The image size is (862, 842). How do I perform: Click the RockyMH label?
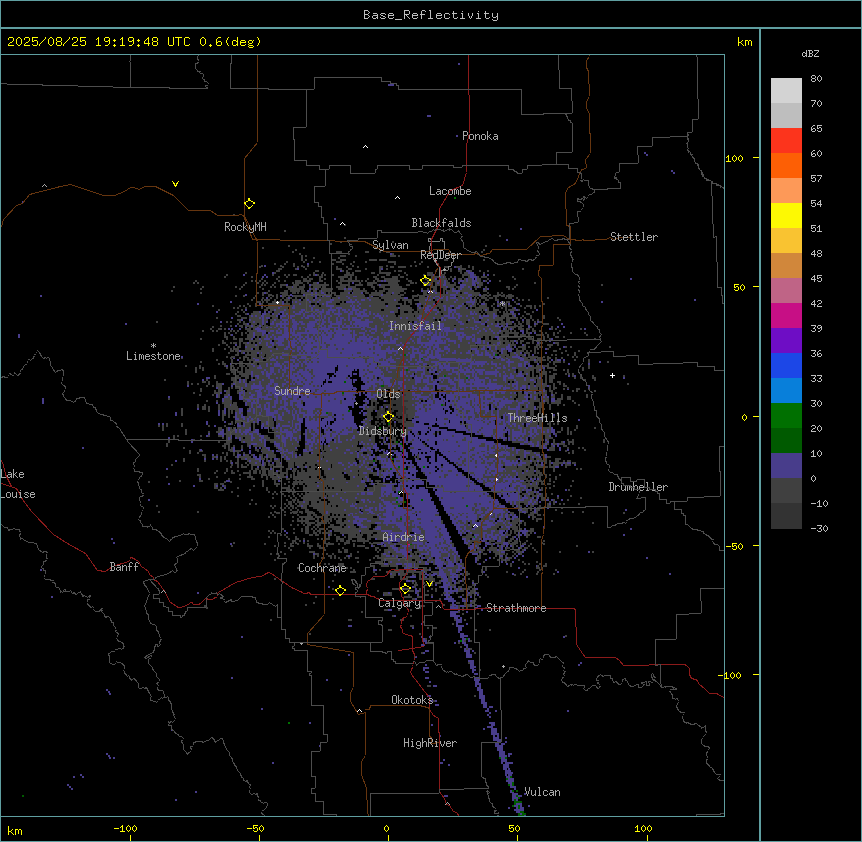coord(245,226)
